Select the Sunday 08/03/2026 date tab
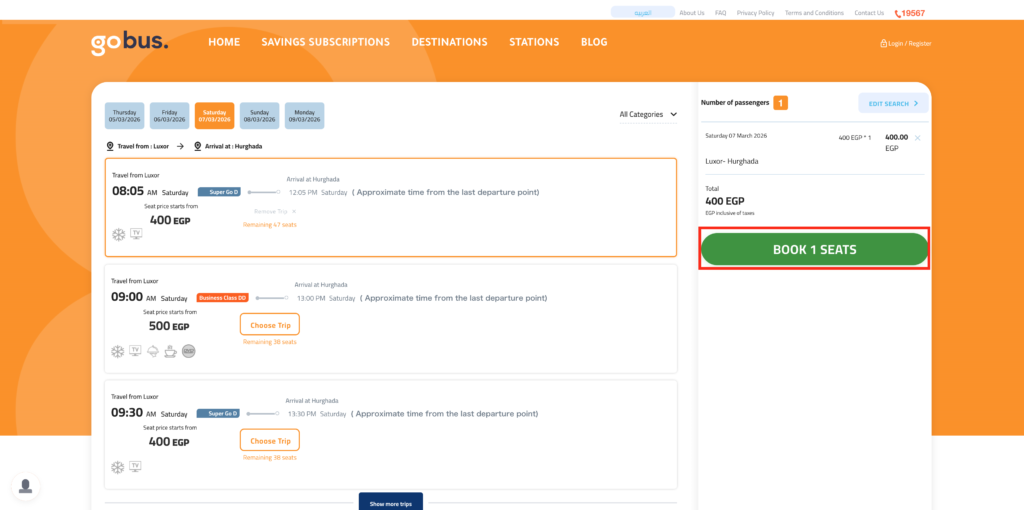Image resolution: width=1024 pixels, height=510 pixels. click(259, 116)
